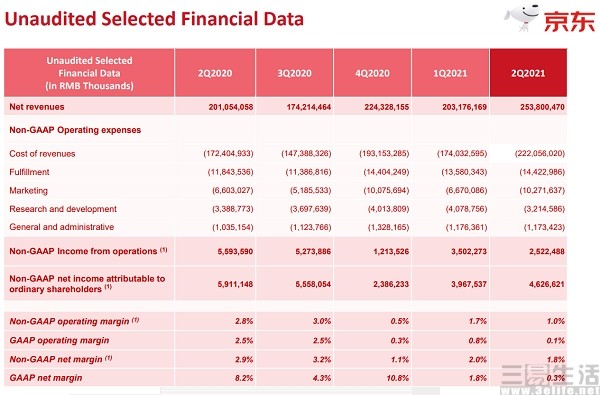Click Research and development row label

click(x=63, y=209)
